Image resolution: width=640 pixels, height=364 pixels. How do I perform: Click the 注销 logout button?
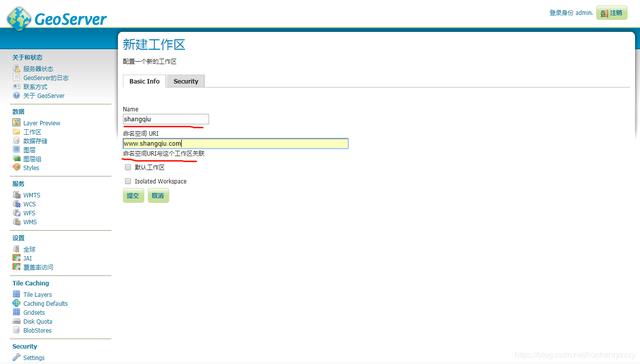pyautogui.click(x=611, y=13)
